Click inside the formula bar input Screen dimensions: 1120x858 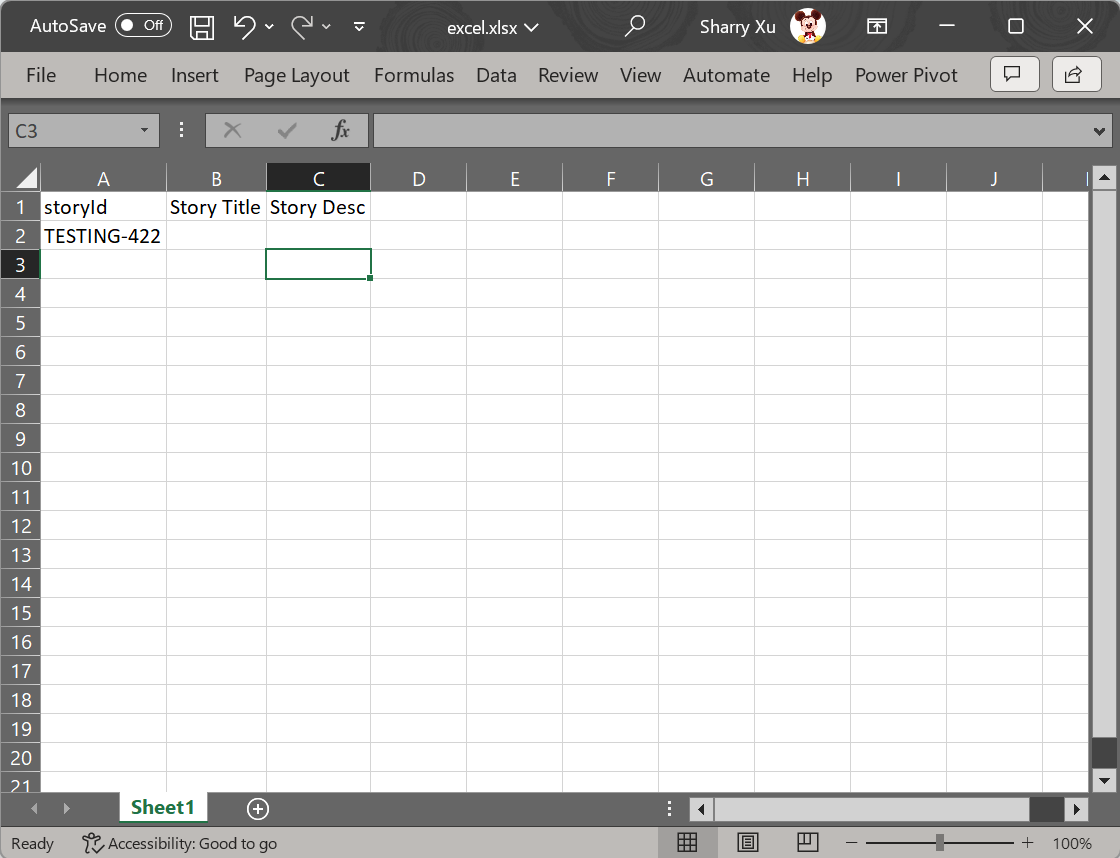click(732, 131)
